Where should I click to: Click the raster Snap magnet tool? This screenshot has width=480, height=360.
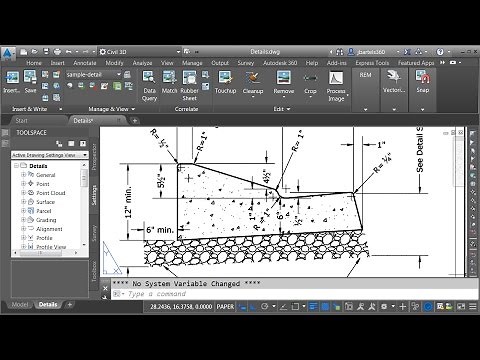423,77
